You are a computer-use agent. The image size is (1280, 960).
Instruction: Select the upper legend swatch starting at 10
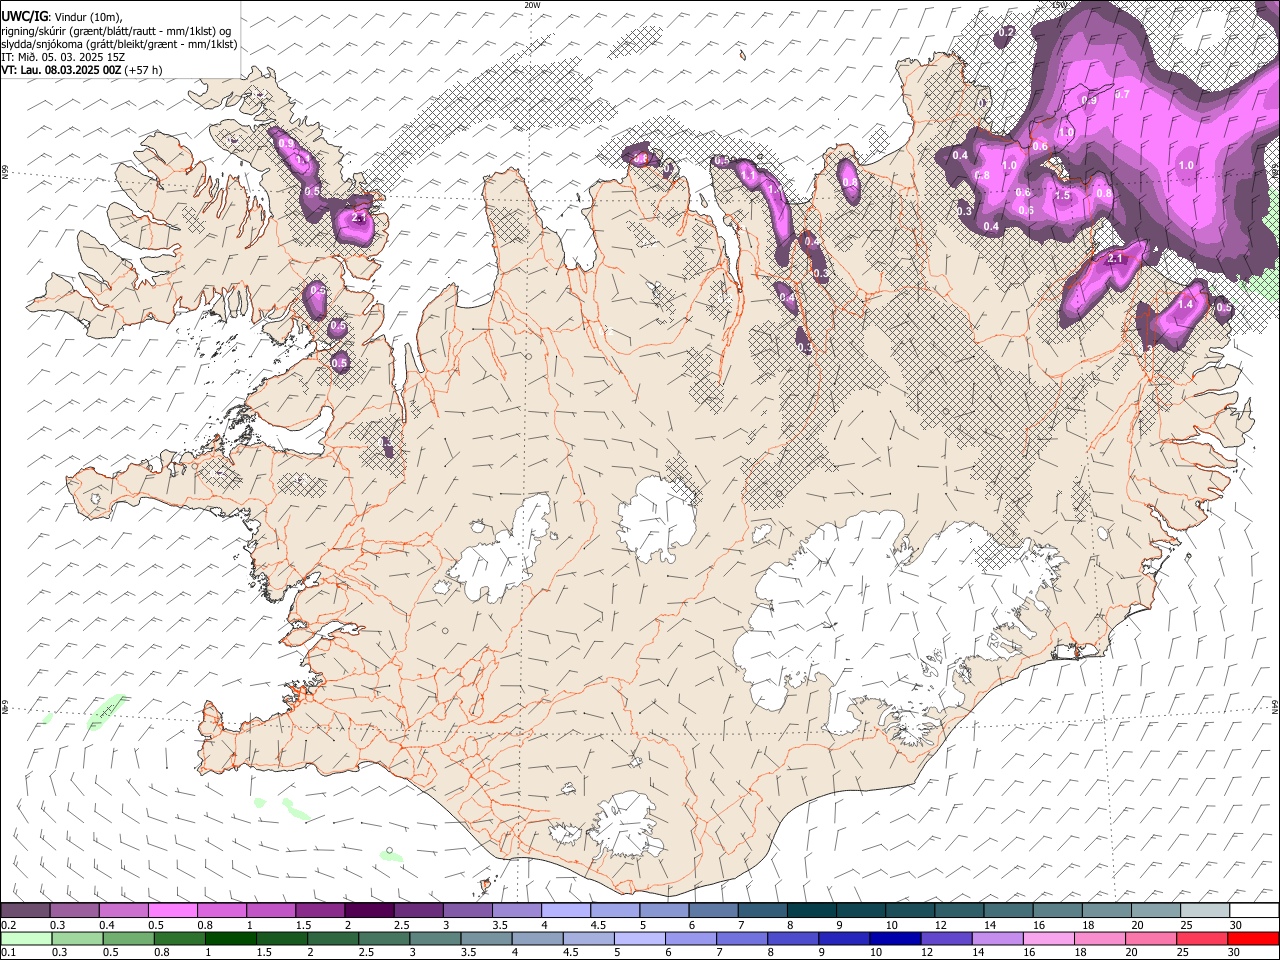pyautogui.click(x=908, y=910)
